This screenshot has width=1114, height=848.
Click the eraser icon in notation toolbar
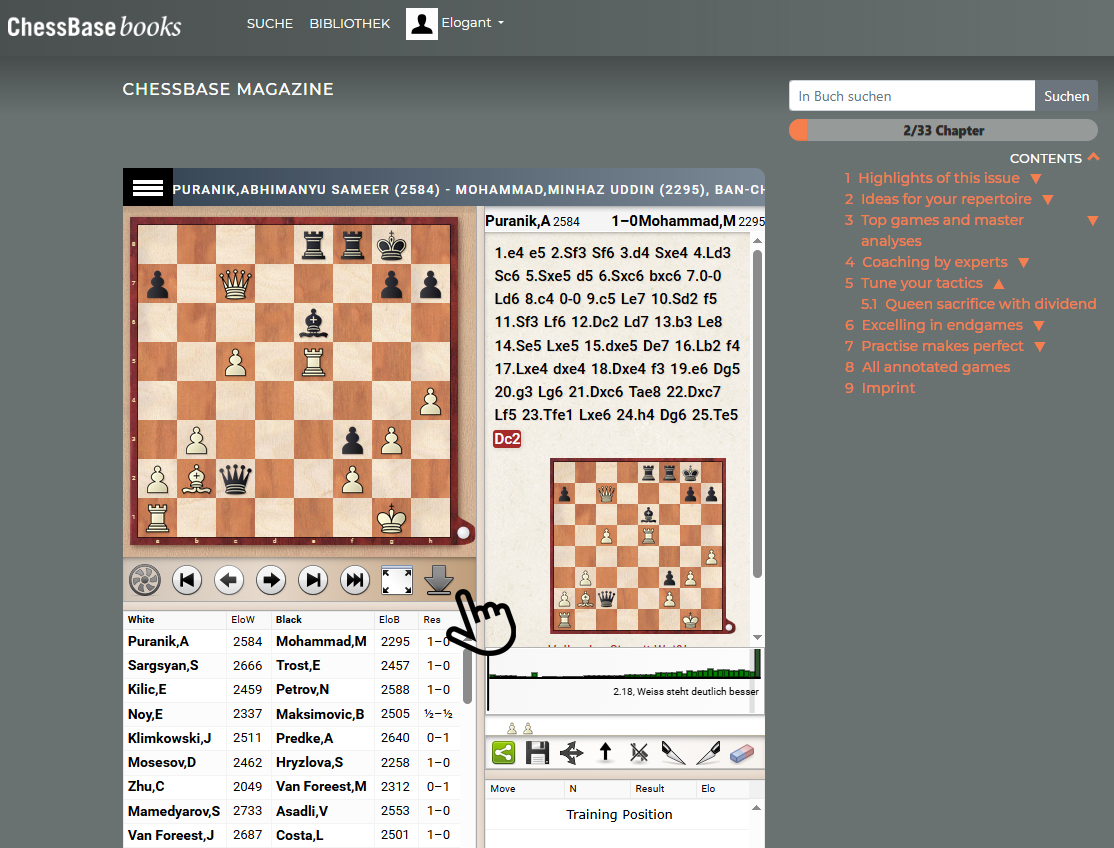(x=741, y=753)
